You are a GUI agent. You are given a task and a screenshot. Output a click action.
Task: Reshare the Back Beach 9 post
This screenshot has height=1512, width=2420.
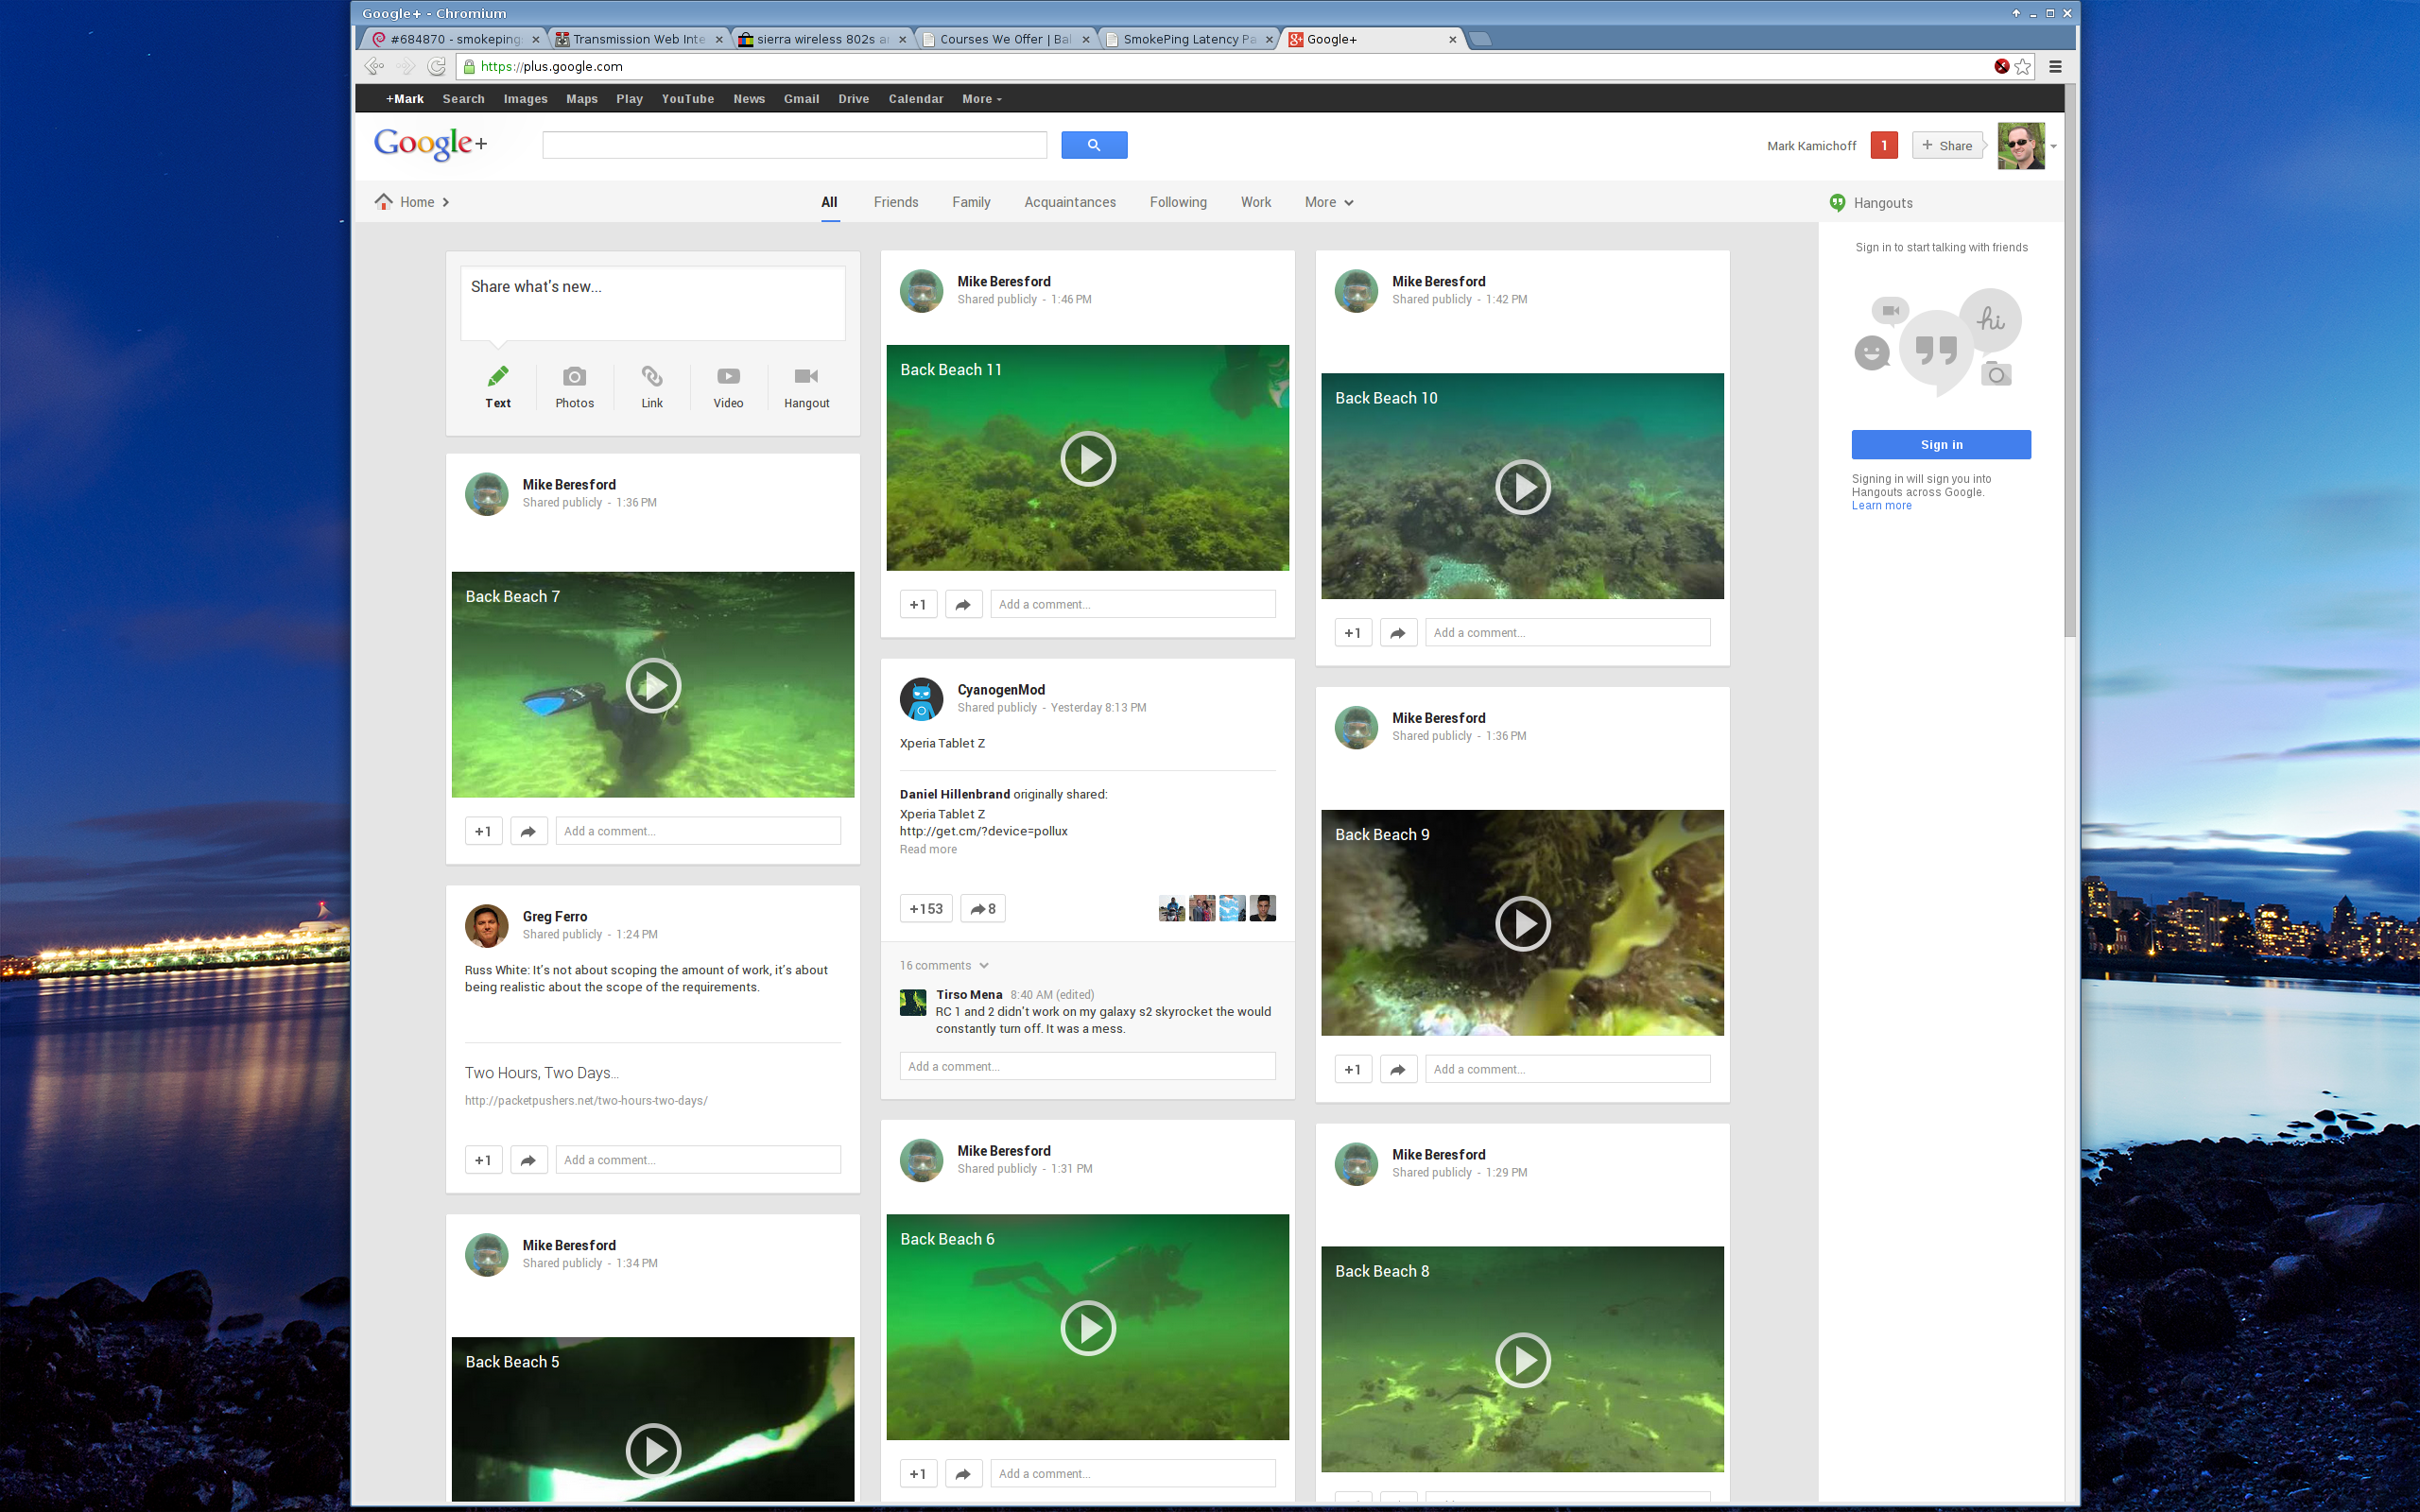point(1398,1069)
